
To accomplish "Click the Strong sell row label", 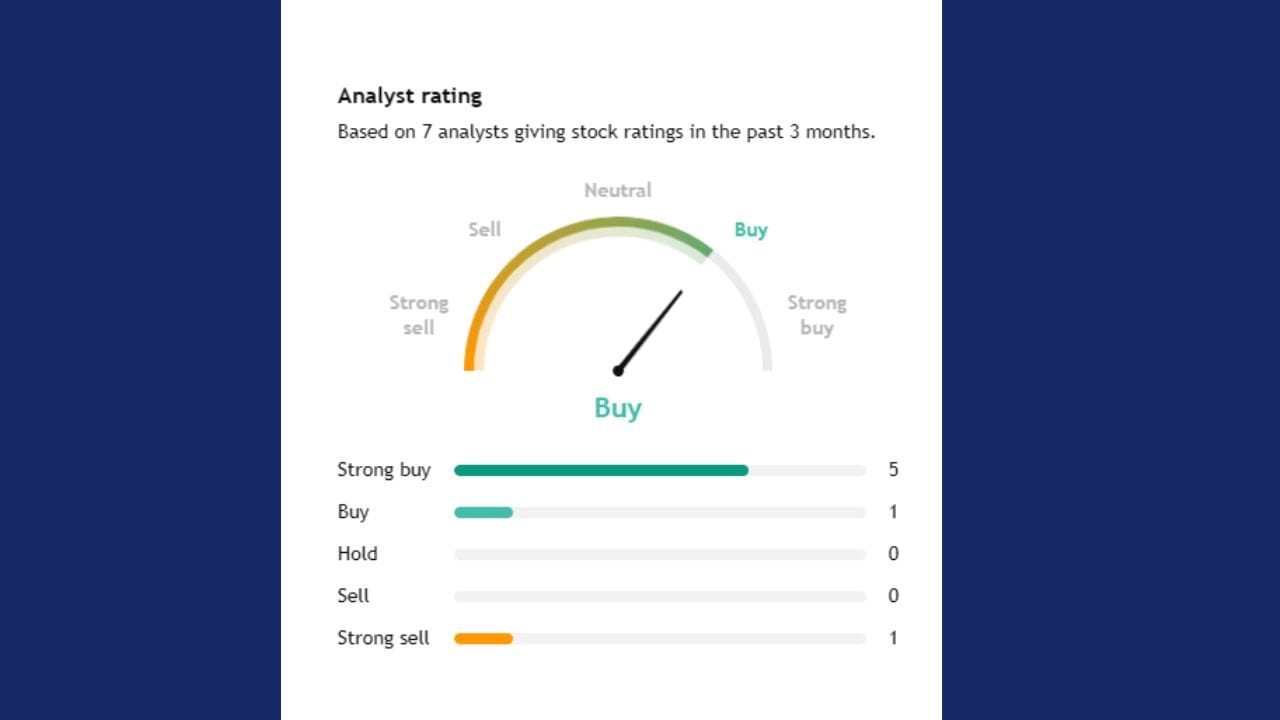I will coord(383,638).
